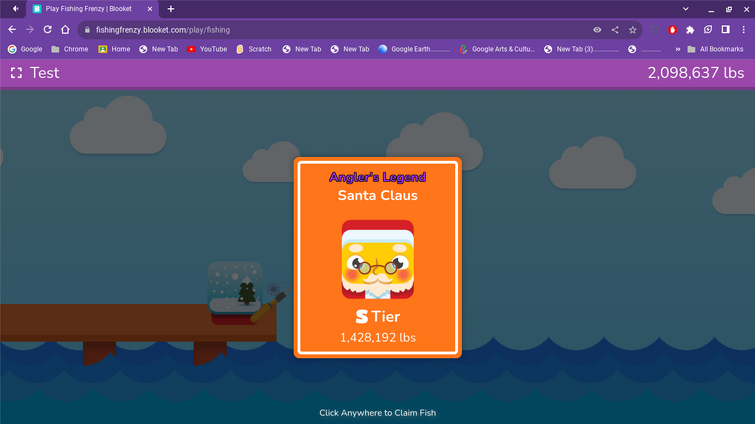
Task: Toggle the browser side panel
Action: pyautogui.click(x=726, y=30)
